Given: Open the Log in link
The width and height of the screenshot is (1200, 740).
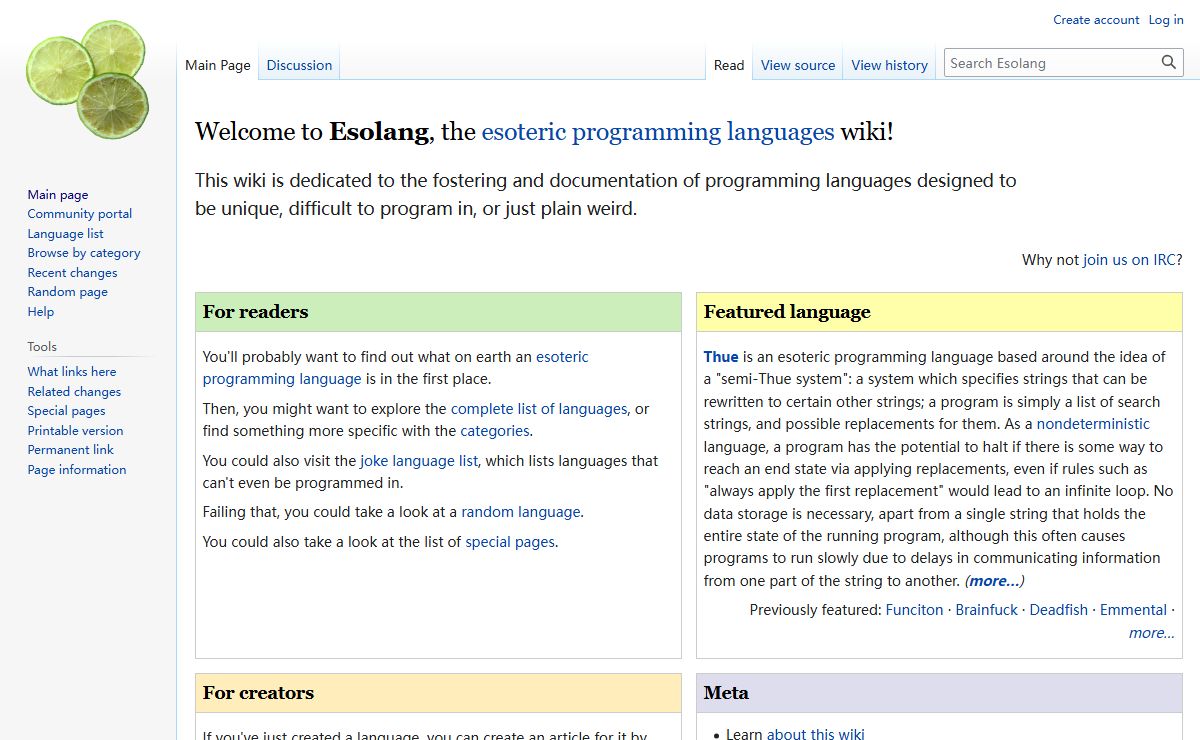Looking at the screenshot, I should pos(1166,20).
